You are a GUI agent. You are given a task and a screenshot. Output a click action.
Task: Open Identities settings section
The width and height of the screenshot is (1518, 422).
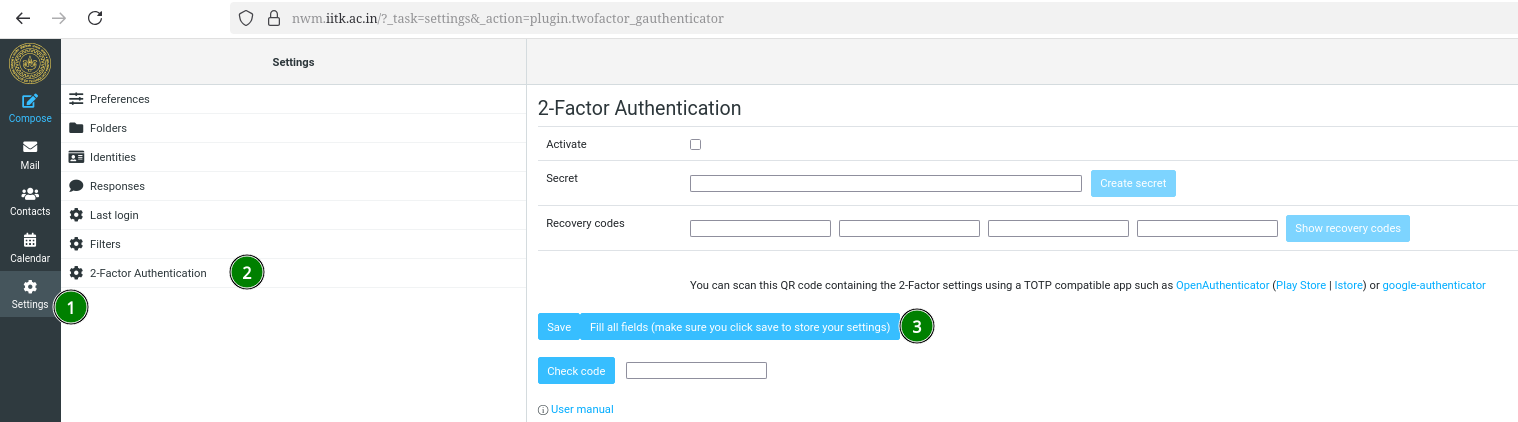click(x=112, y=157)
